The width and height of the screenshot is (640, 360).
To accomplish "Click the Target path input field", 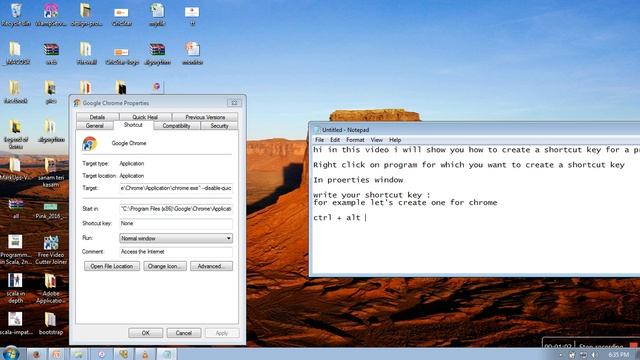I will (x=176, y=188).
